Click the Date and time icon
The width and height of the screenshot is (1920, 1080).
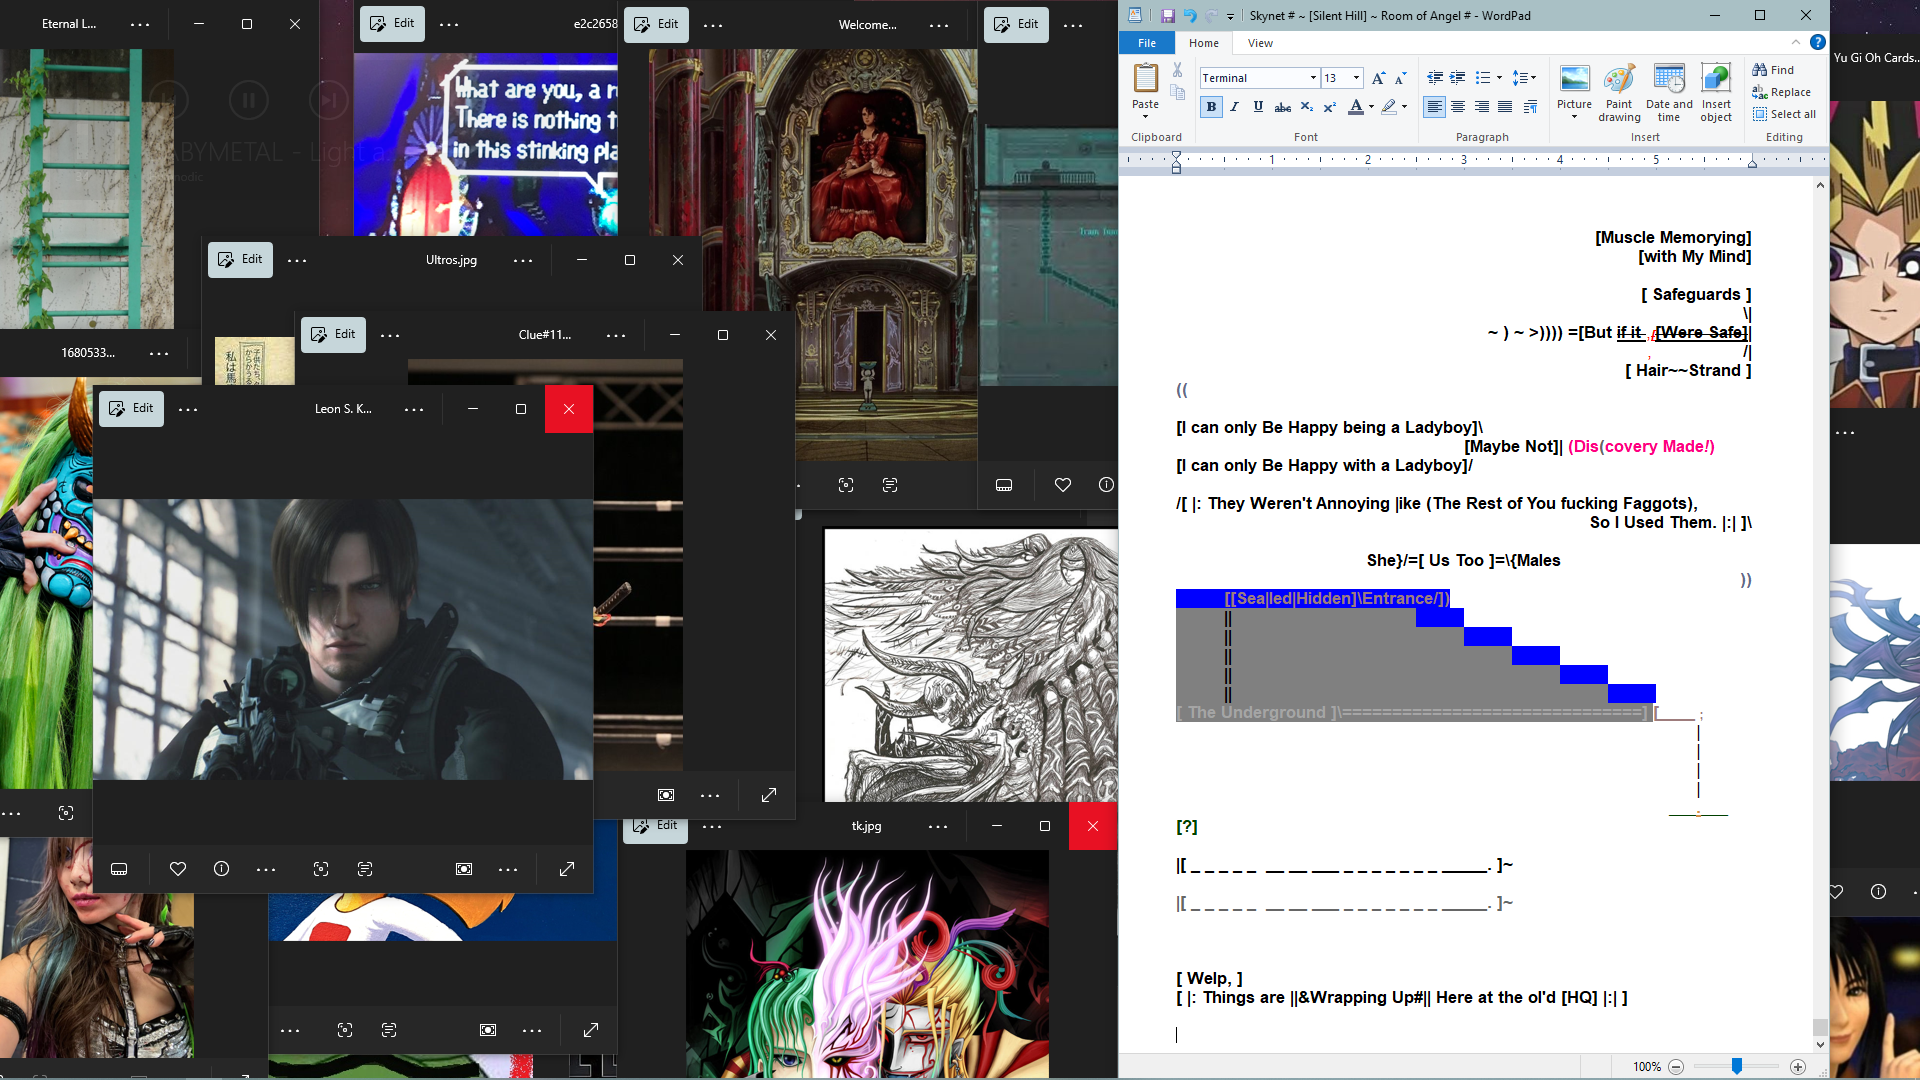(1668, 92)
